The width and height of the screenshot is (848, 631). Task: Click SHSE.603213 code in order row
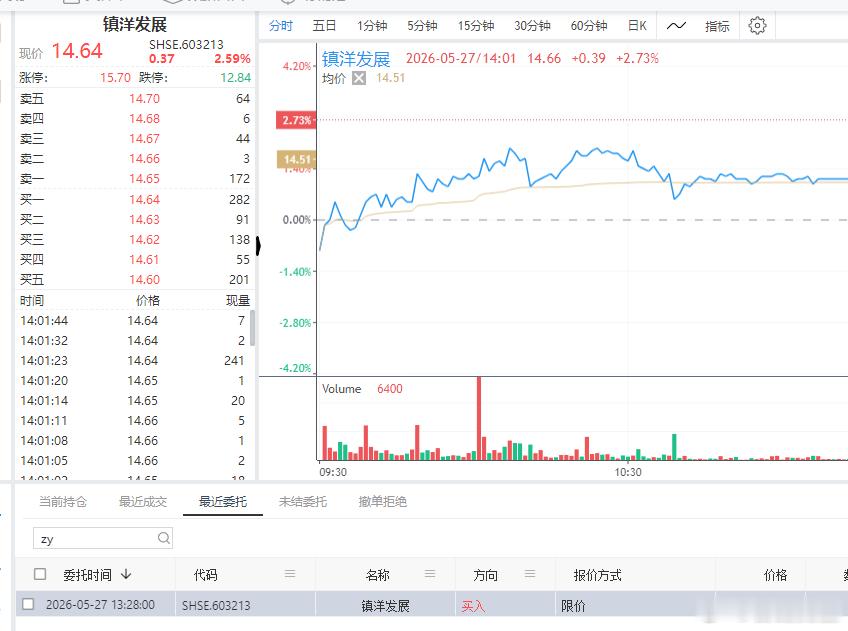point(216,606)
